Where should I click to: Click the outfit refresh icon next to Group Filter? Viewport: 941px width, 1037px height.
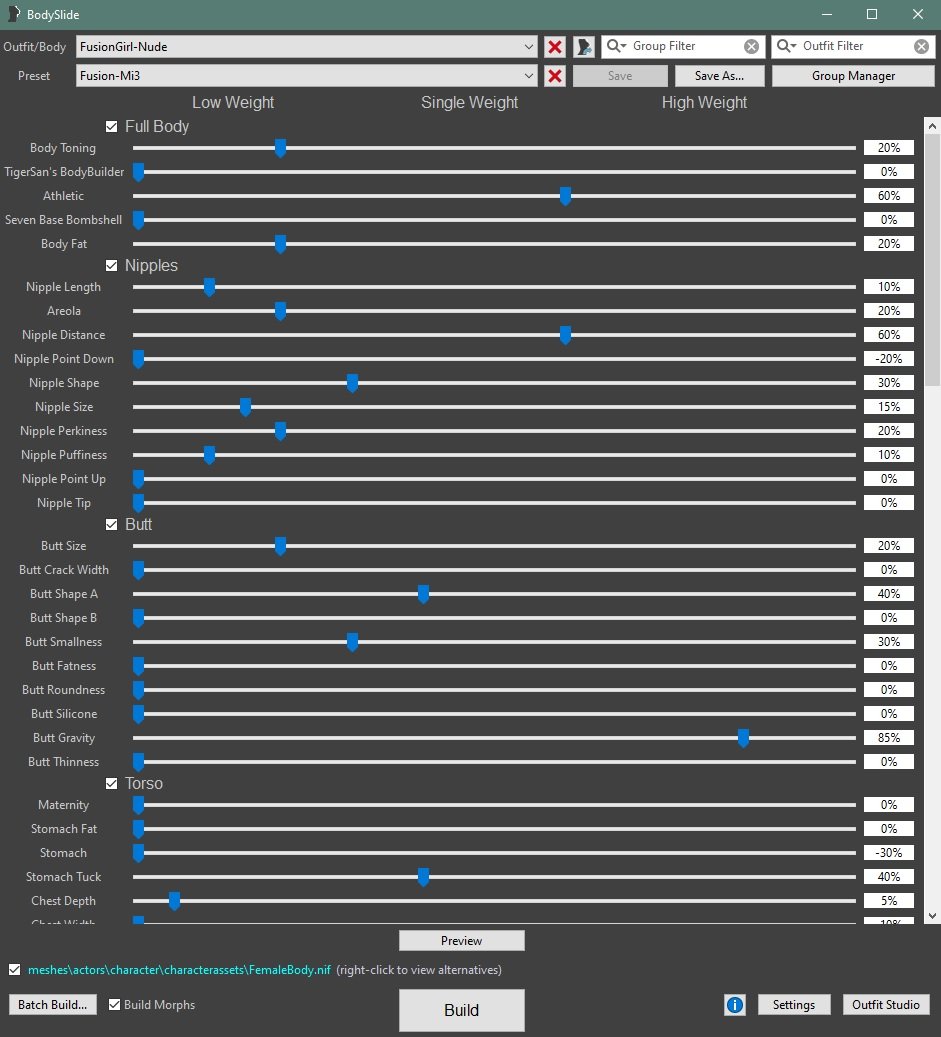[x=584, y=47]
